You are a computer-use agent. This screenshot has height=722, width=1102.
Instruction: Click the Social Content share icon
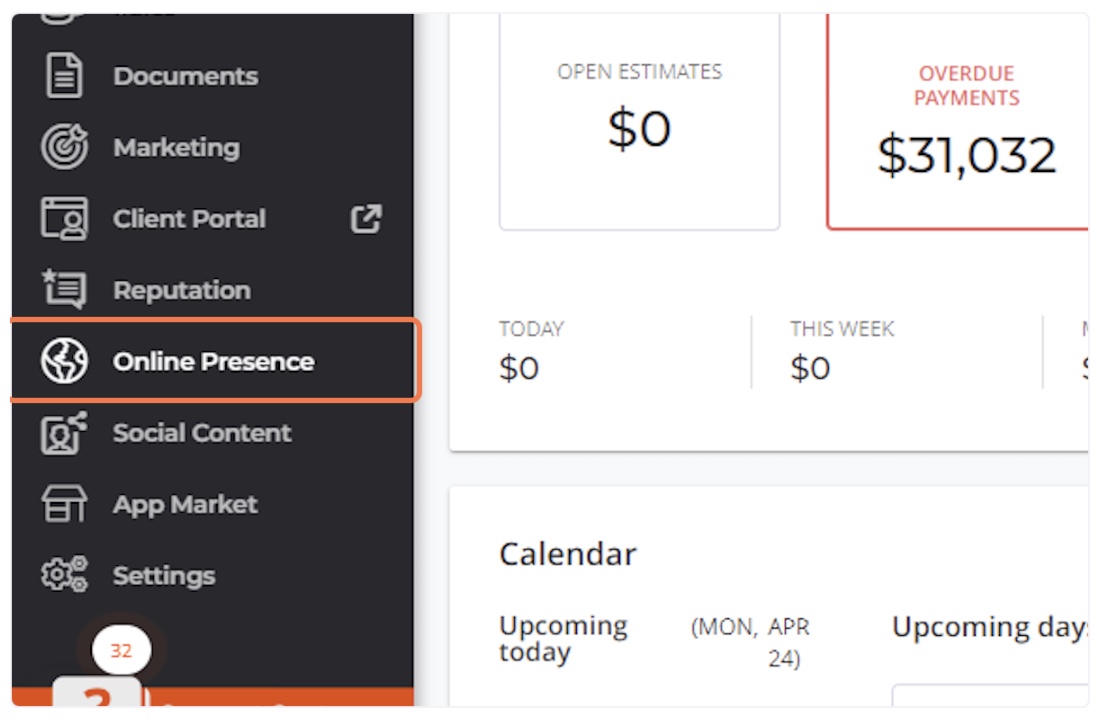(64, 432)
